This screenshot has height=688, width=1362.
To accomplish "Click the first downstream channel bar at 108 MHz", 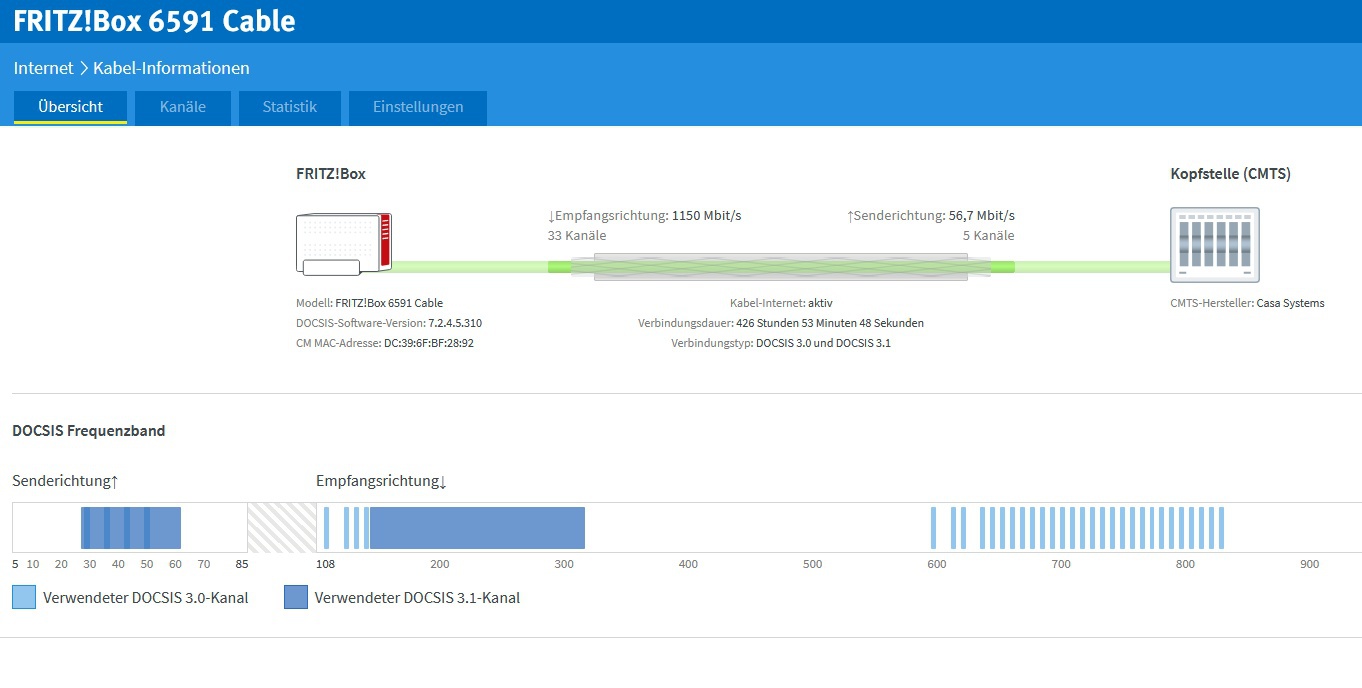I will 326,528.
